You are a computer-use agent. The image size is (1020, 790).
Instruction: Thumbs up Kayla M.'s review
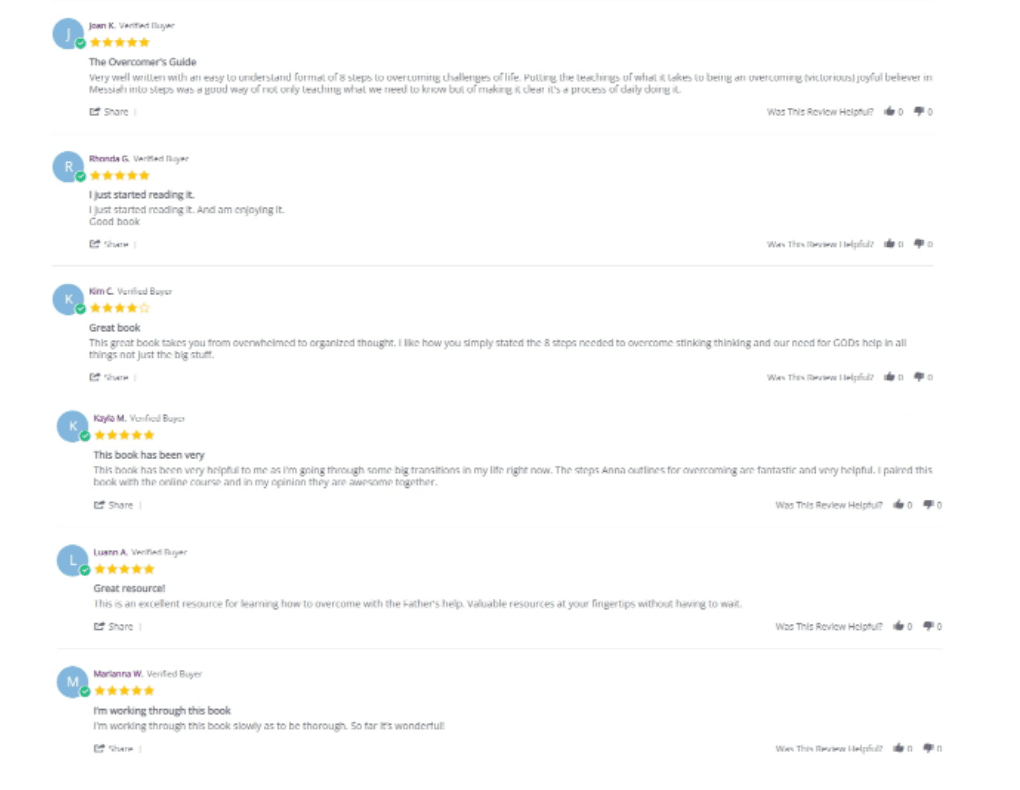(x=898, y=505)
